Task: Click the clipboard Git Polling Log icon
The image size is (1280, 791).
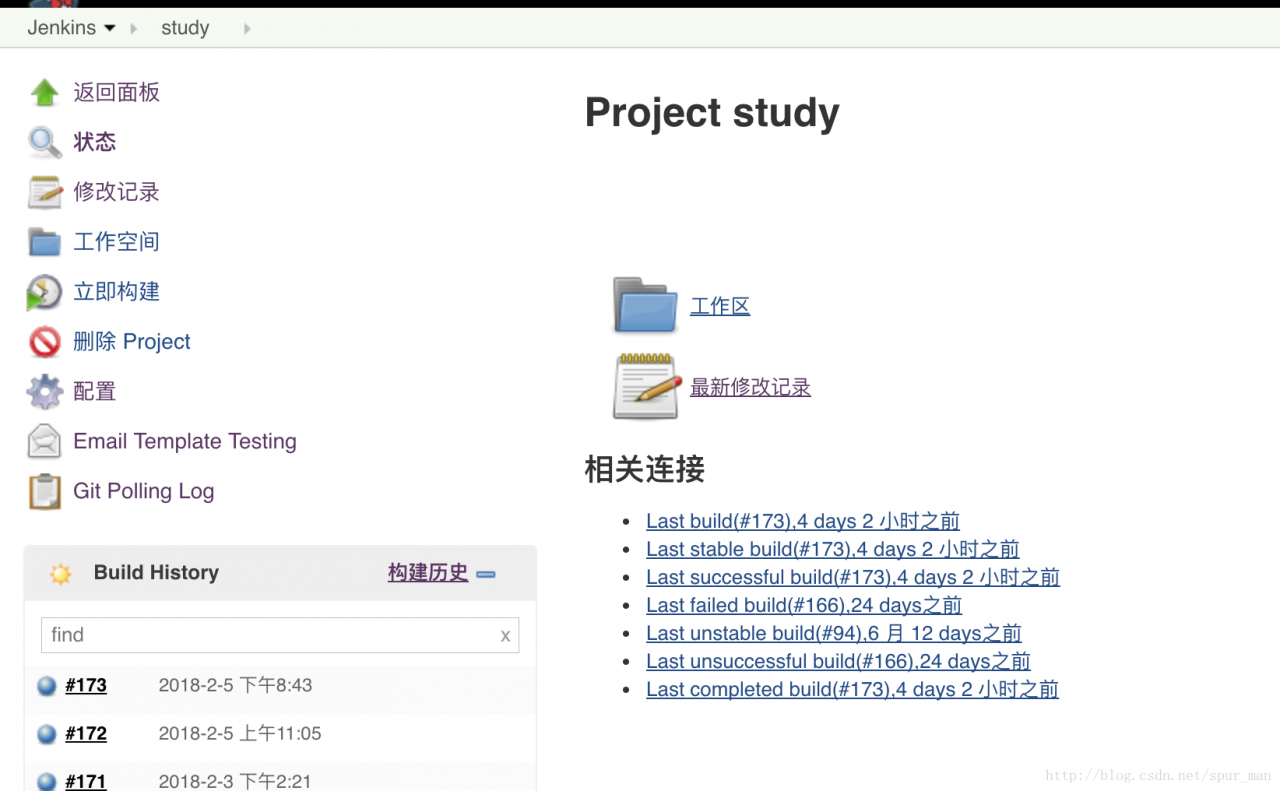Action: click(44, 491)
